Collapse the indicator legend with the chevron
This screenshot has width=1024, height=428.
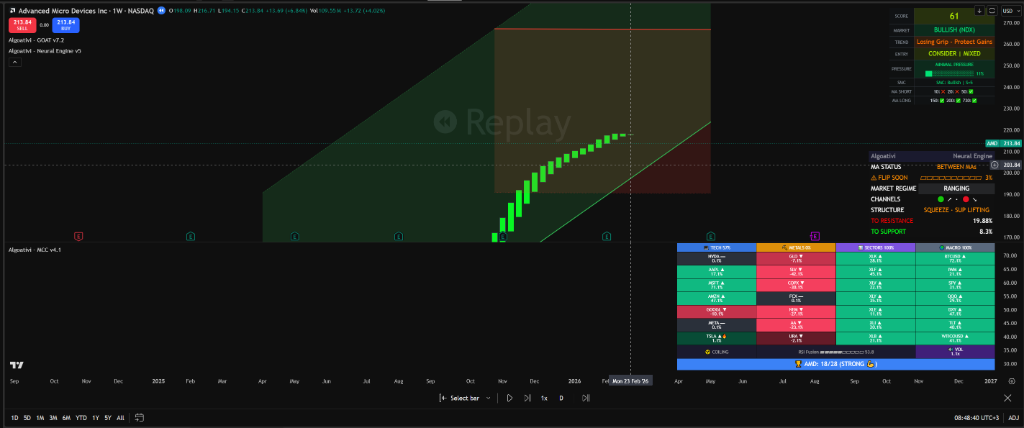[15, 63]
